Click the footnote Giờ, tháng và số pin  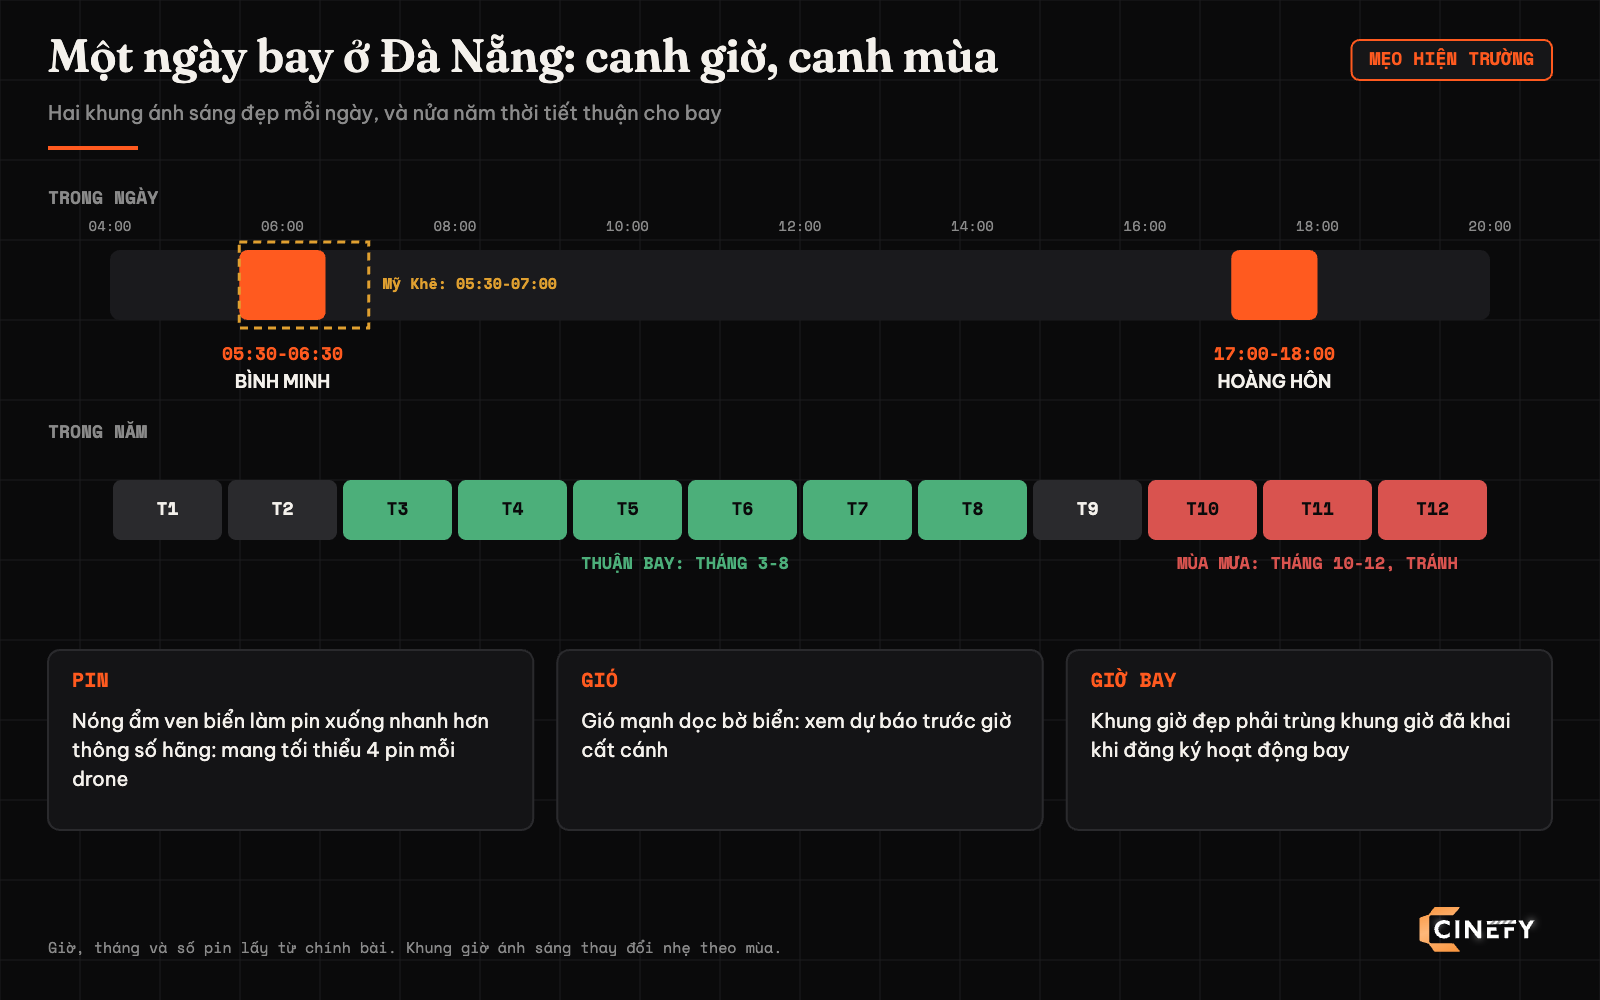pos(414,948)
